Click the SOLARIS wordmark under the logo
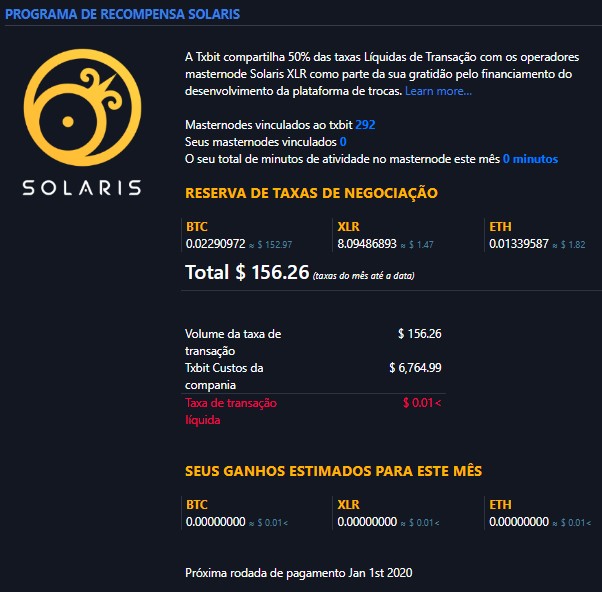The height and width of the screenshot is (592, 602). 82,188
